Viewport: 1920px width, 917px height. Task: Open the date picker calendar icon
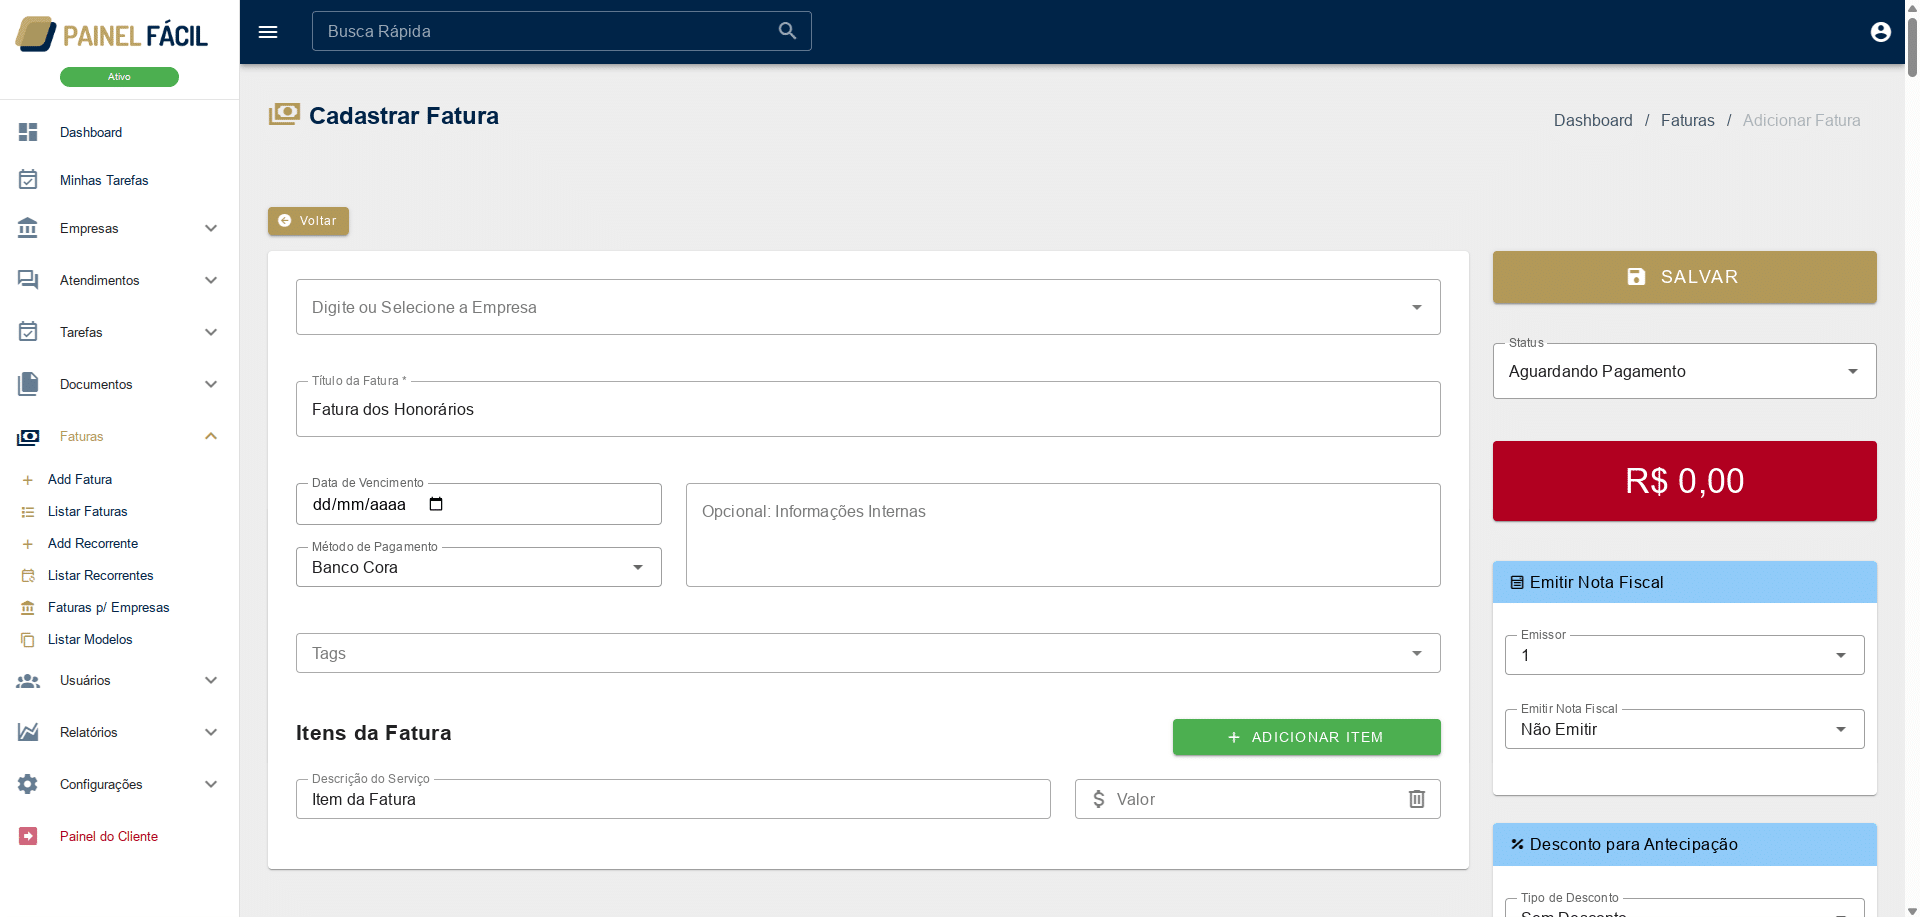click(436, 504)
